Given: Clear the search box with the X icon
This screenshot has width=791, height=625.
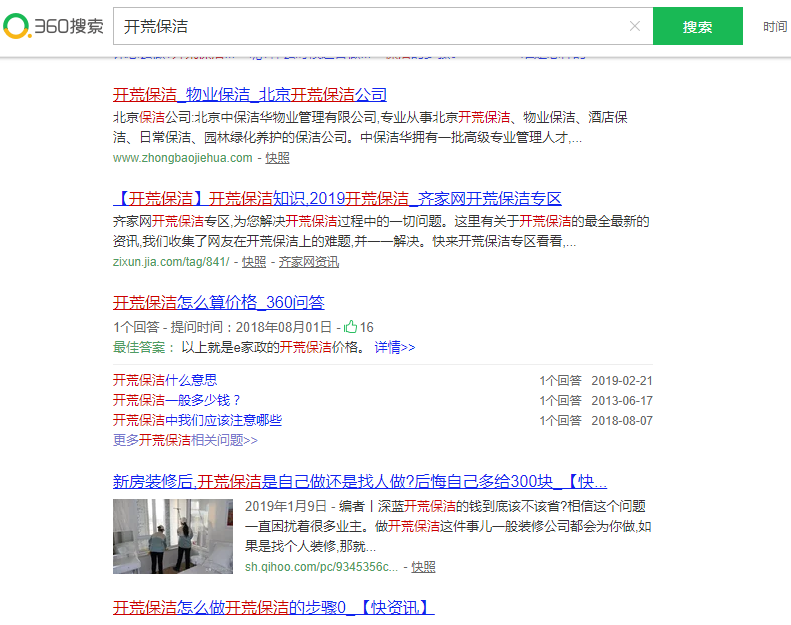Looking at the screenshot, I should [634, 26].
